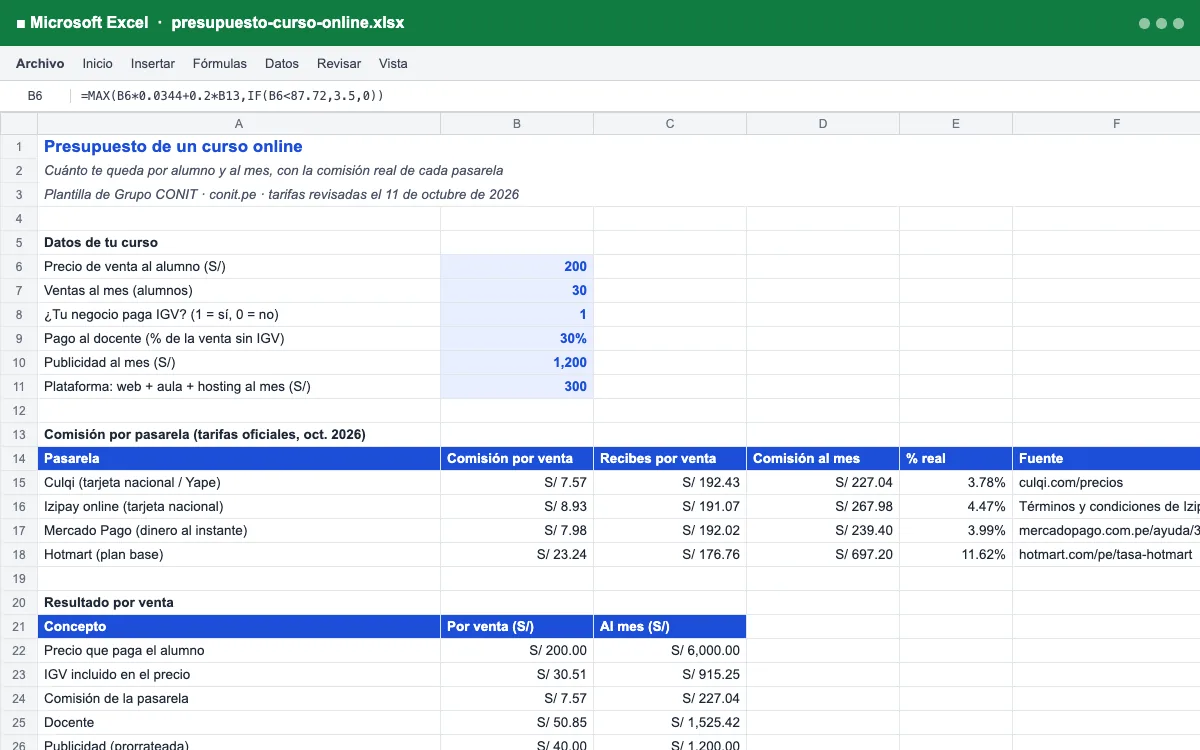Select IGV flag cell with value 1

pyautogui.click(x=517, y=314)
